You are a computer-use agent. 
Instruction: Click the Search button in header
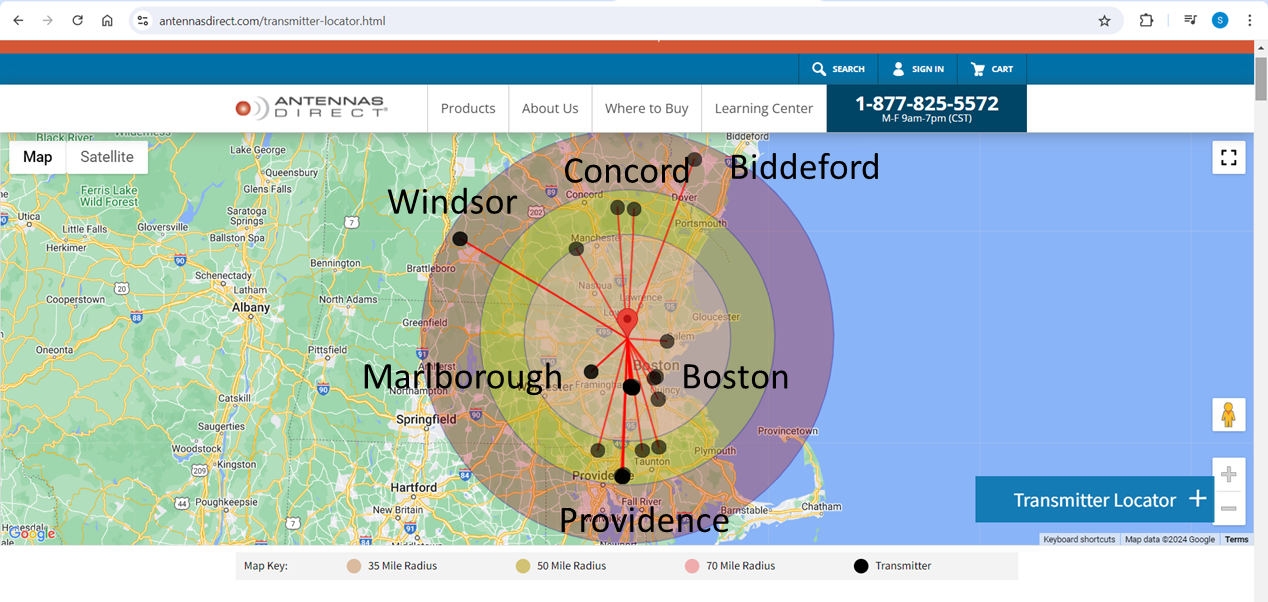(838, 69)
